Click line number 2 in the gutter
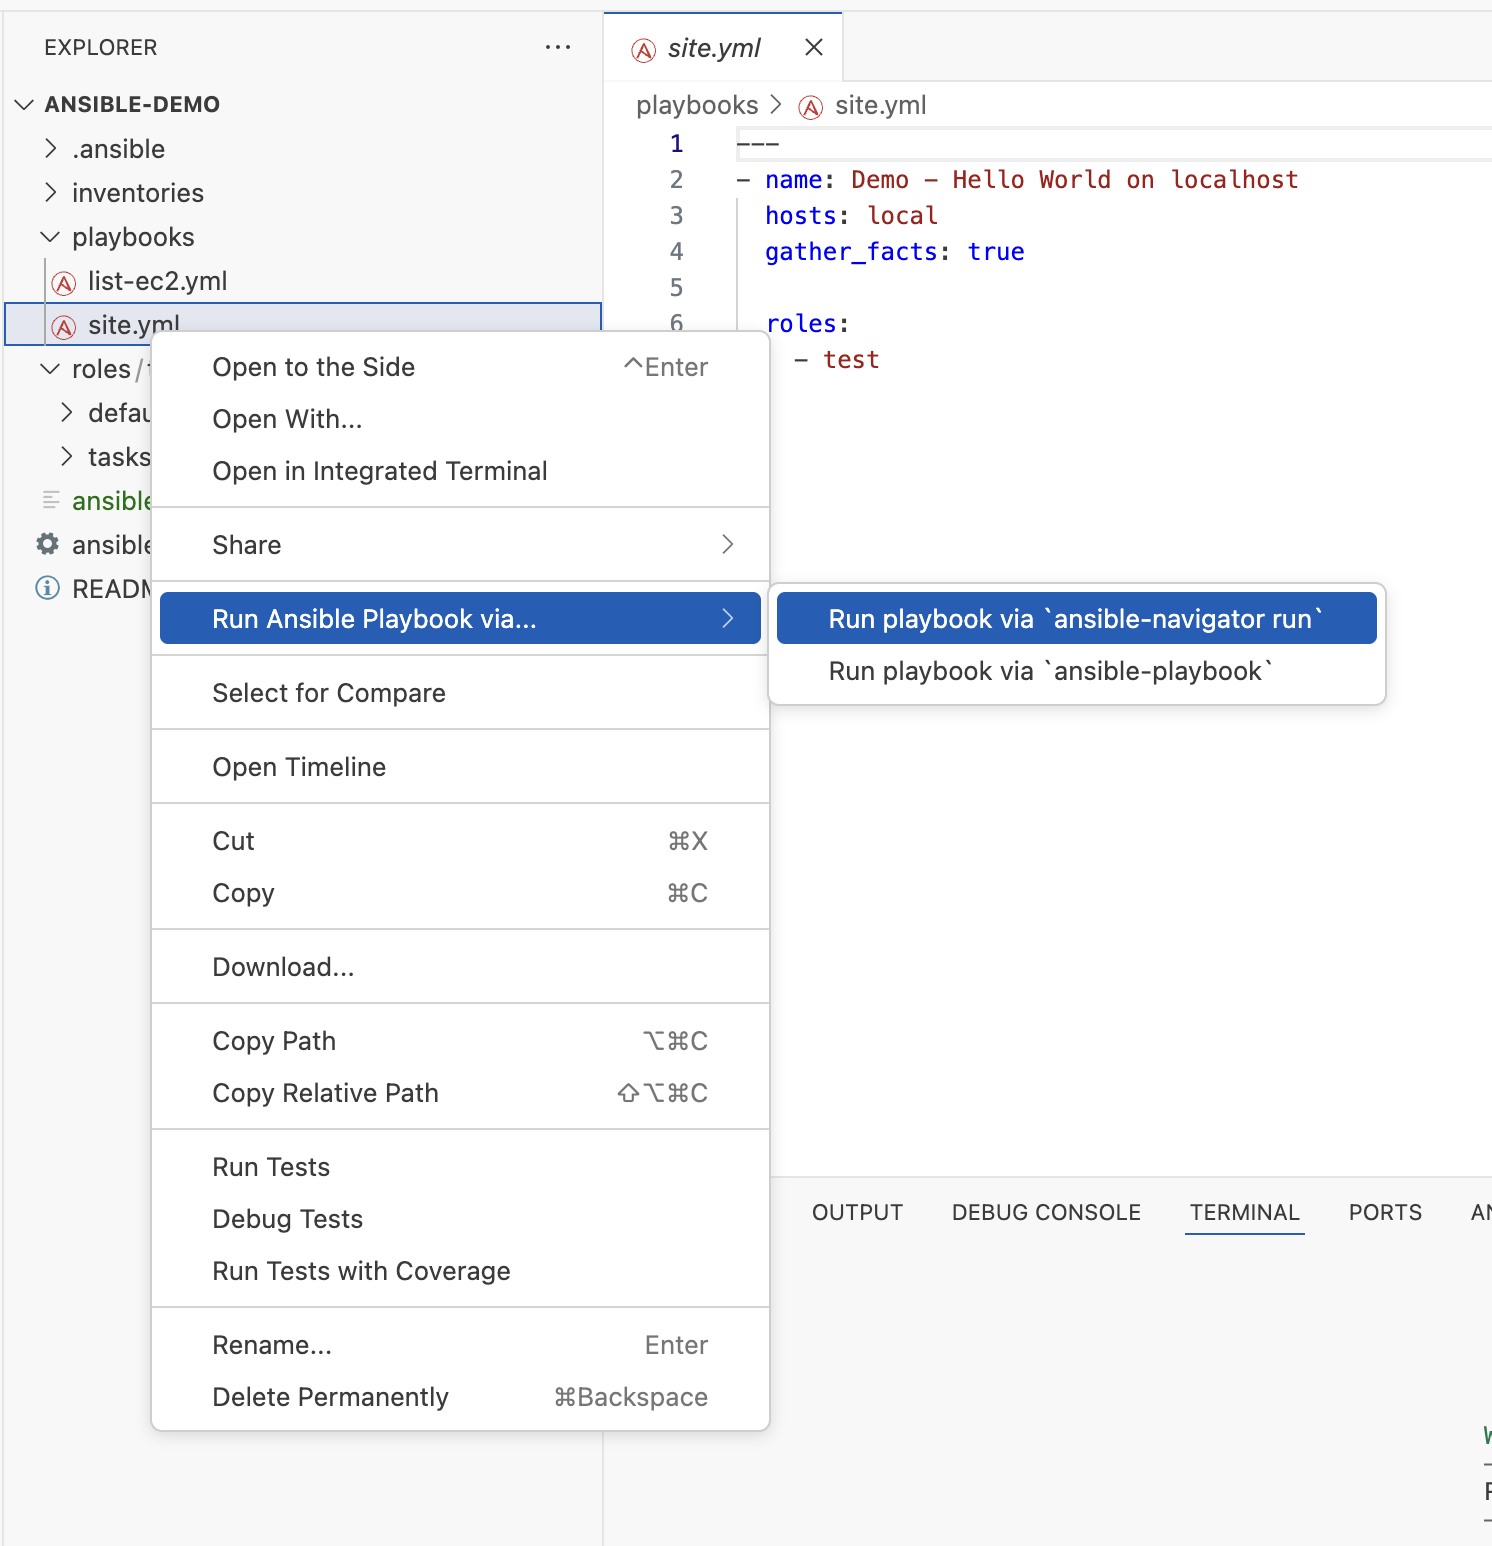 coord(676,180)
